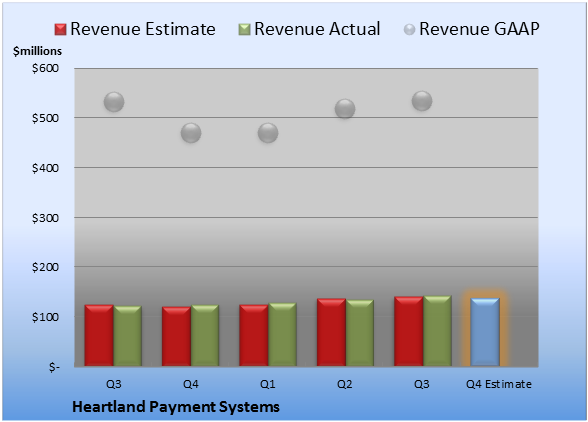Image resolution: width=588 pixels, height=422 pixels.
Task: Click the GAAP revenue sphere above Q4
Action: (x=191, y=133)
